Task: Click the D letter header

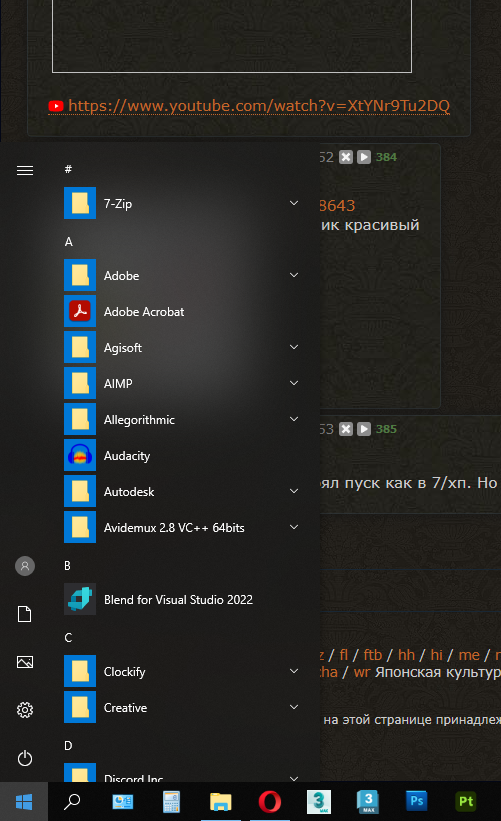Action: [68, 746]
